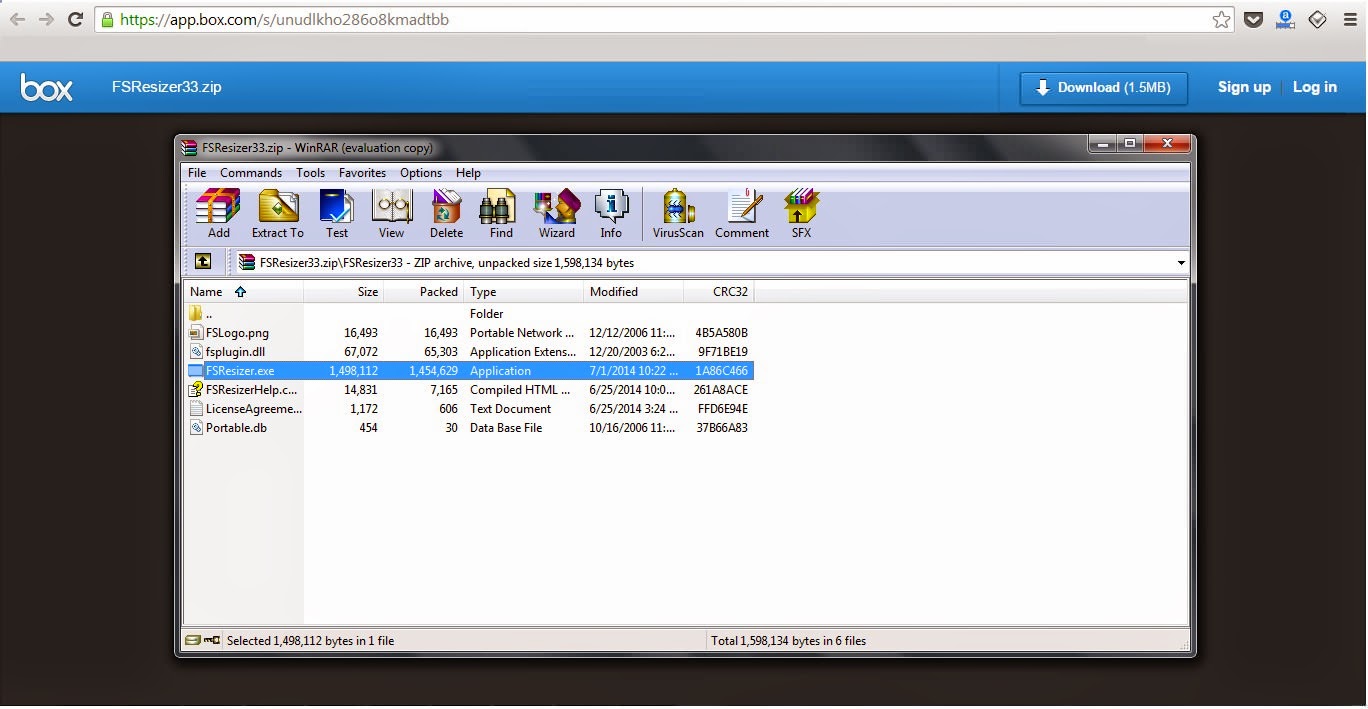The width and height of the screenshot is (1368, 709).
Task: Bookmark the page with the star icon
Action: pos(1221,20)
